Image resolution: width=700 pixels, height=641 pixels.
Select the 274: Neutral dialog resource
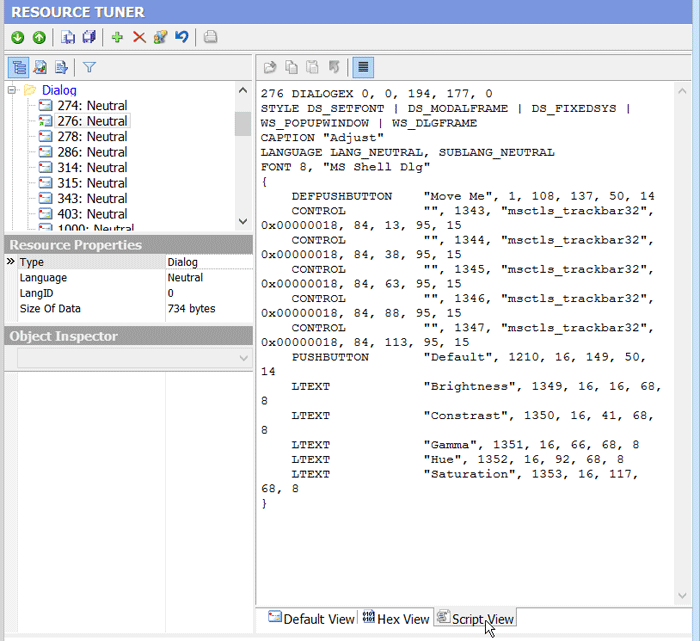pyautogui.click(x=92, y=105)
